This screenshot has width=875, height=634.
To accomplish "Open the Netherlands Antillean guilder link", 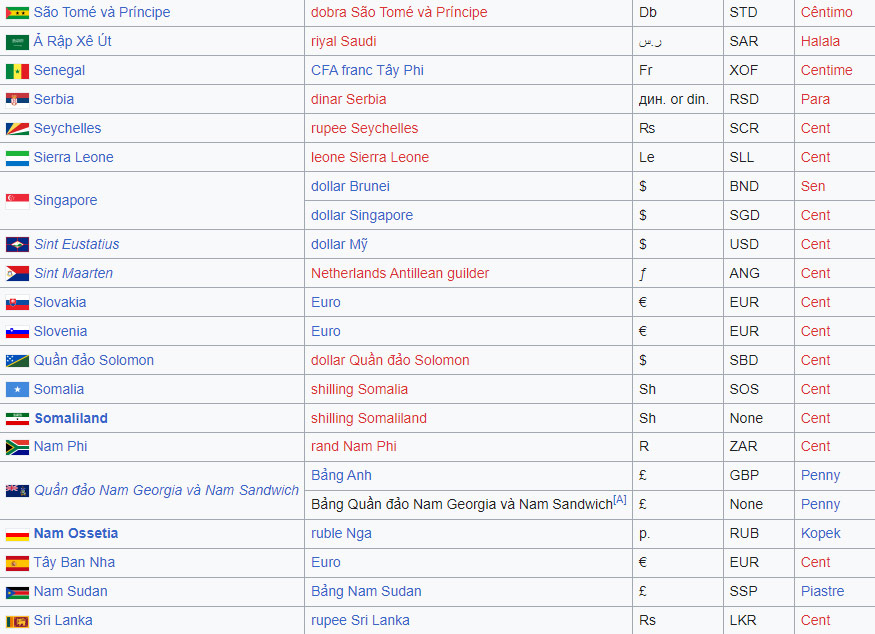I will (x=400, y=274).
